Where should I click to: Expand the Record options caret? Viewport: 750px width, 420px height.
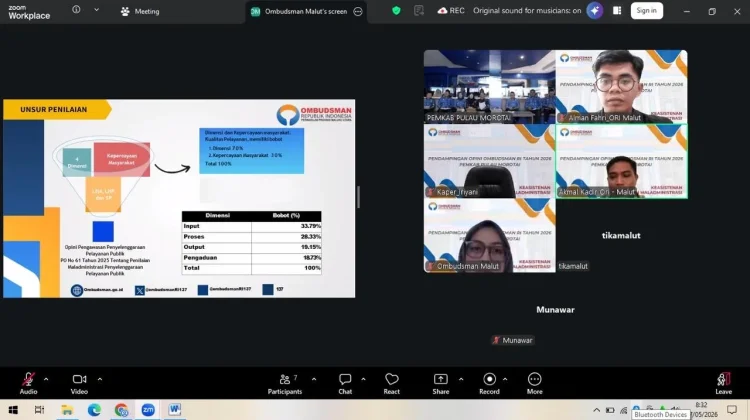[x=505, y=379]
